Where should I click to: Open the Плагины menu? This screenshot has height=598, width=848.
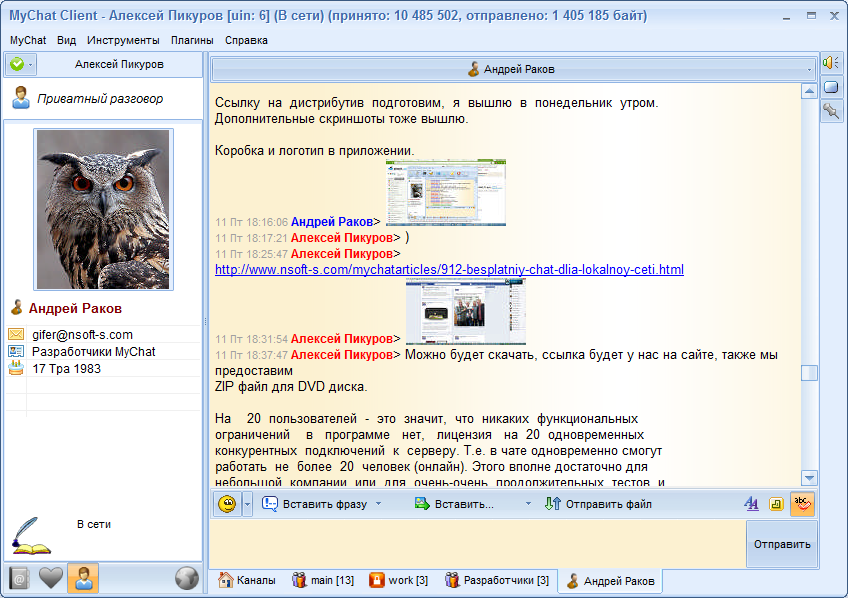tap(193, 41)
